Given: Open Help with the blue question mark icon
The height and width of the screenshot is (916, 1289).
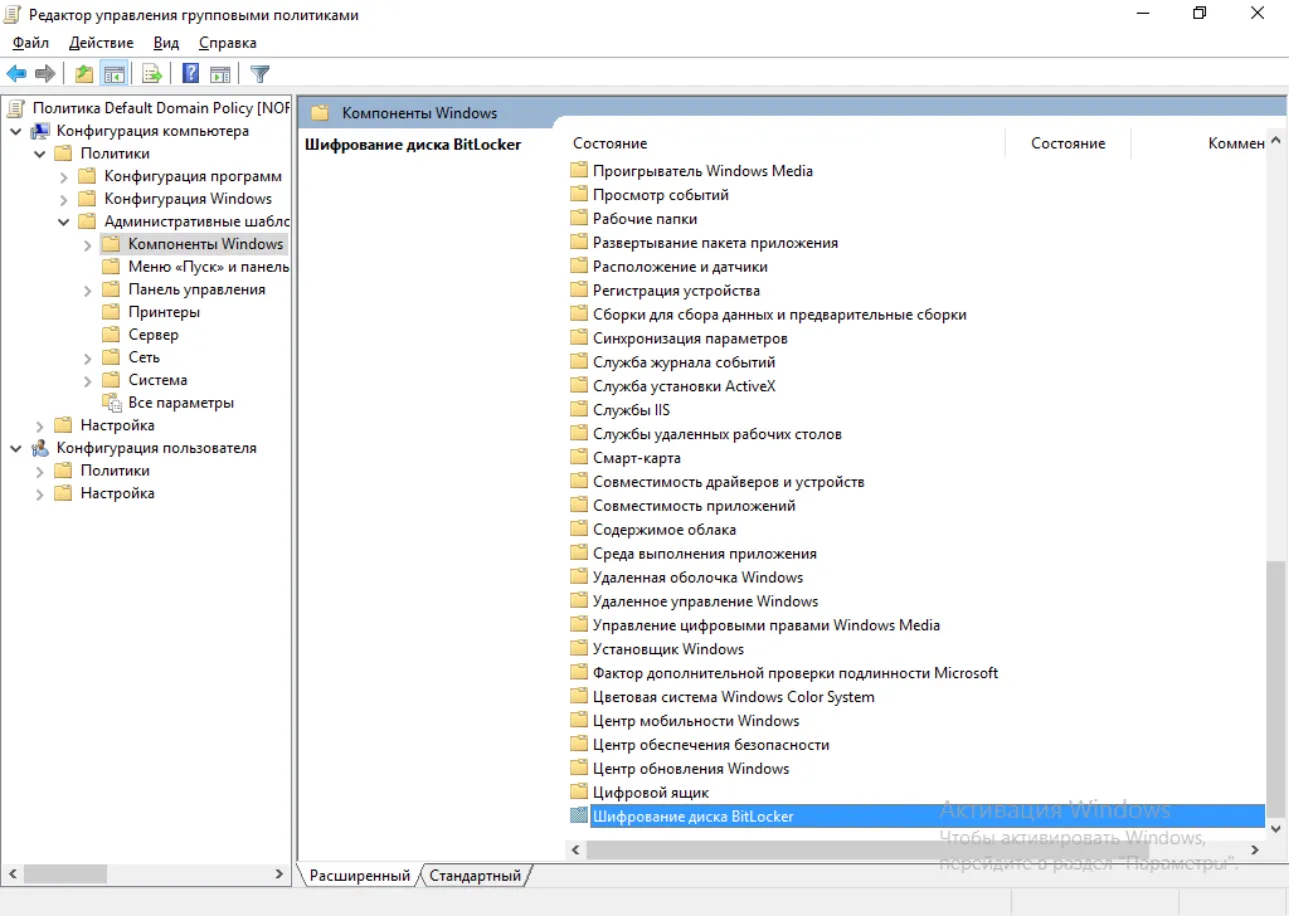Looking at the screenshot, I should click(x=190, y=74).
